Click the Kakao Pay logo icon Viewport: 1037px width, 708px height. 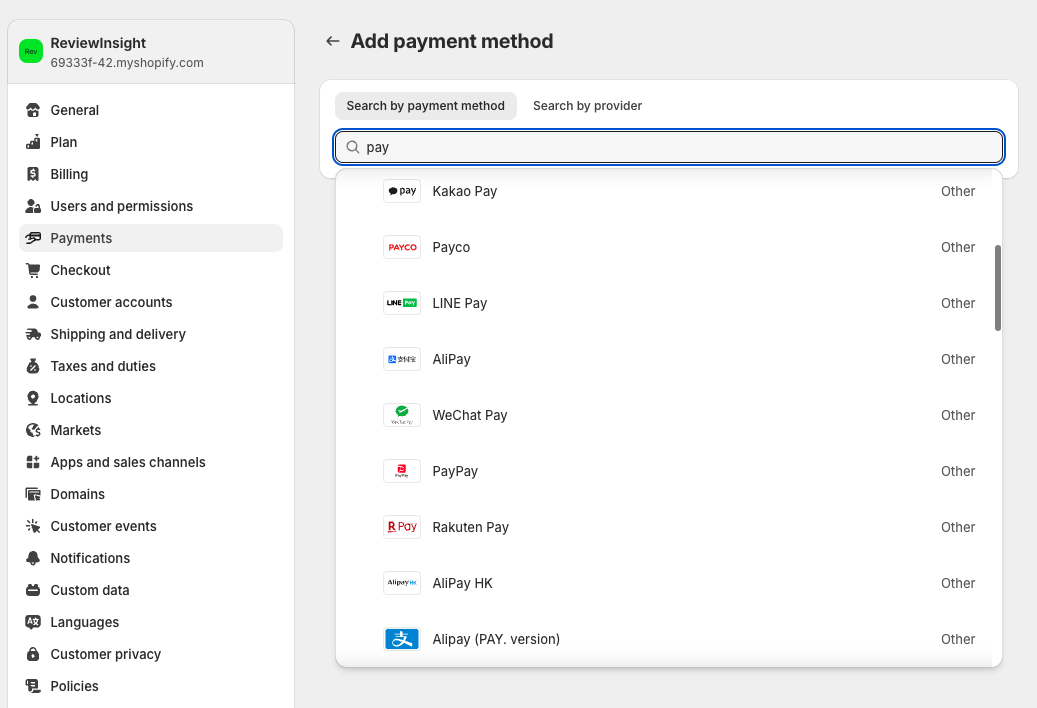(401, 190)
